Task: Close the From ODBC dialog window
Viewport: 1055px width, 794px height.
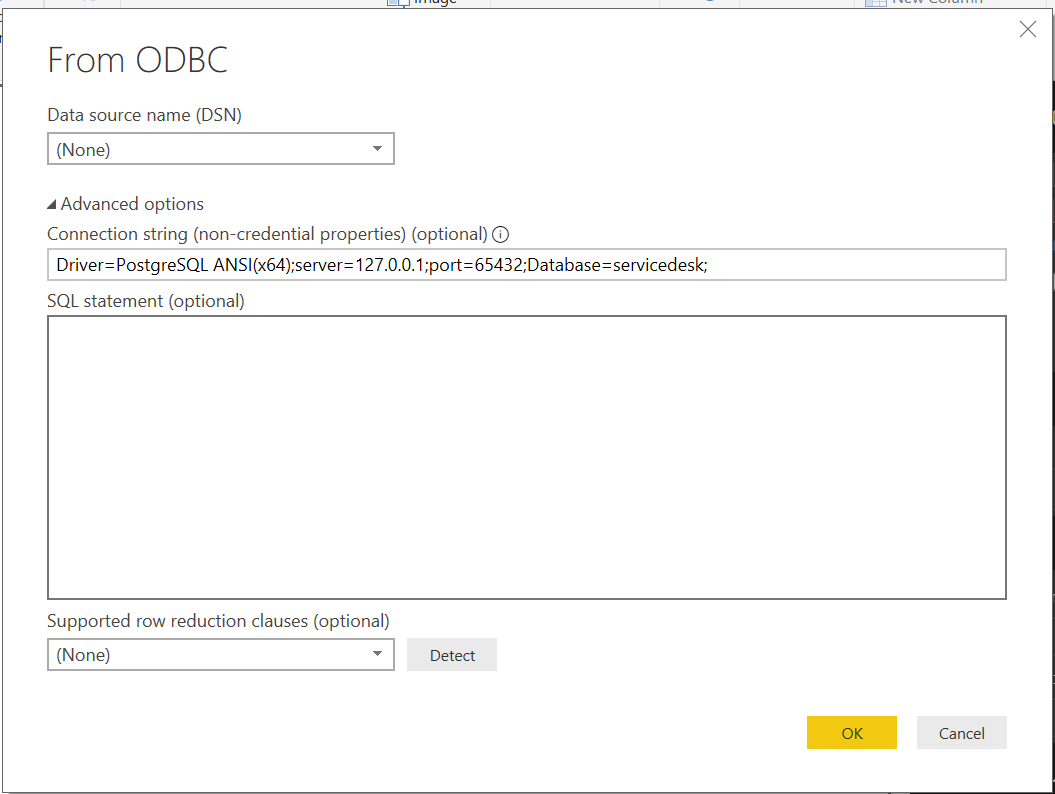Action: [x=1027, y=29]
